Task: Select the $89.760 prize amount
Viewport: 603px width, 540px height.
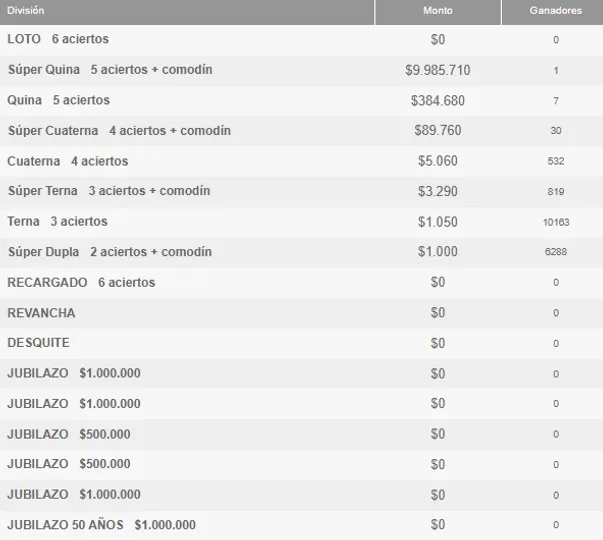Action: coord(437,131)
